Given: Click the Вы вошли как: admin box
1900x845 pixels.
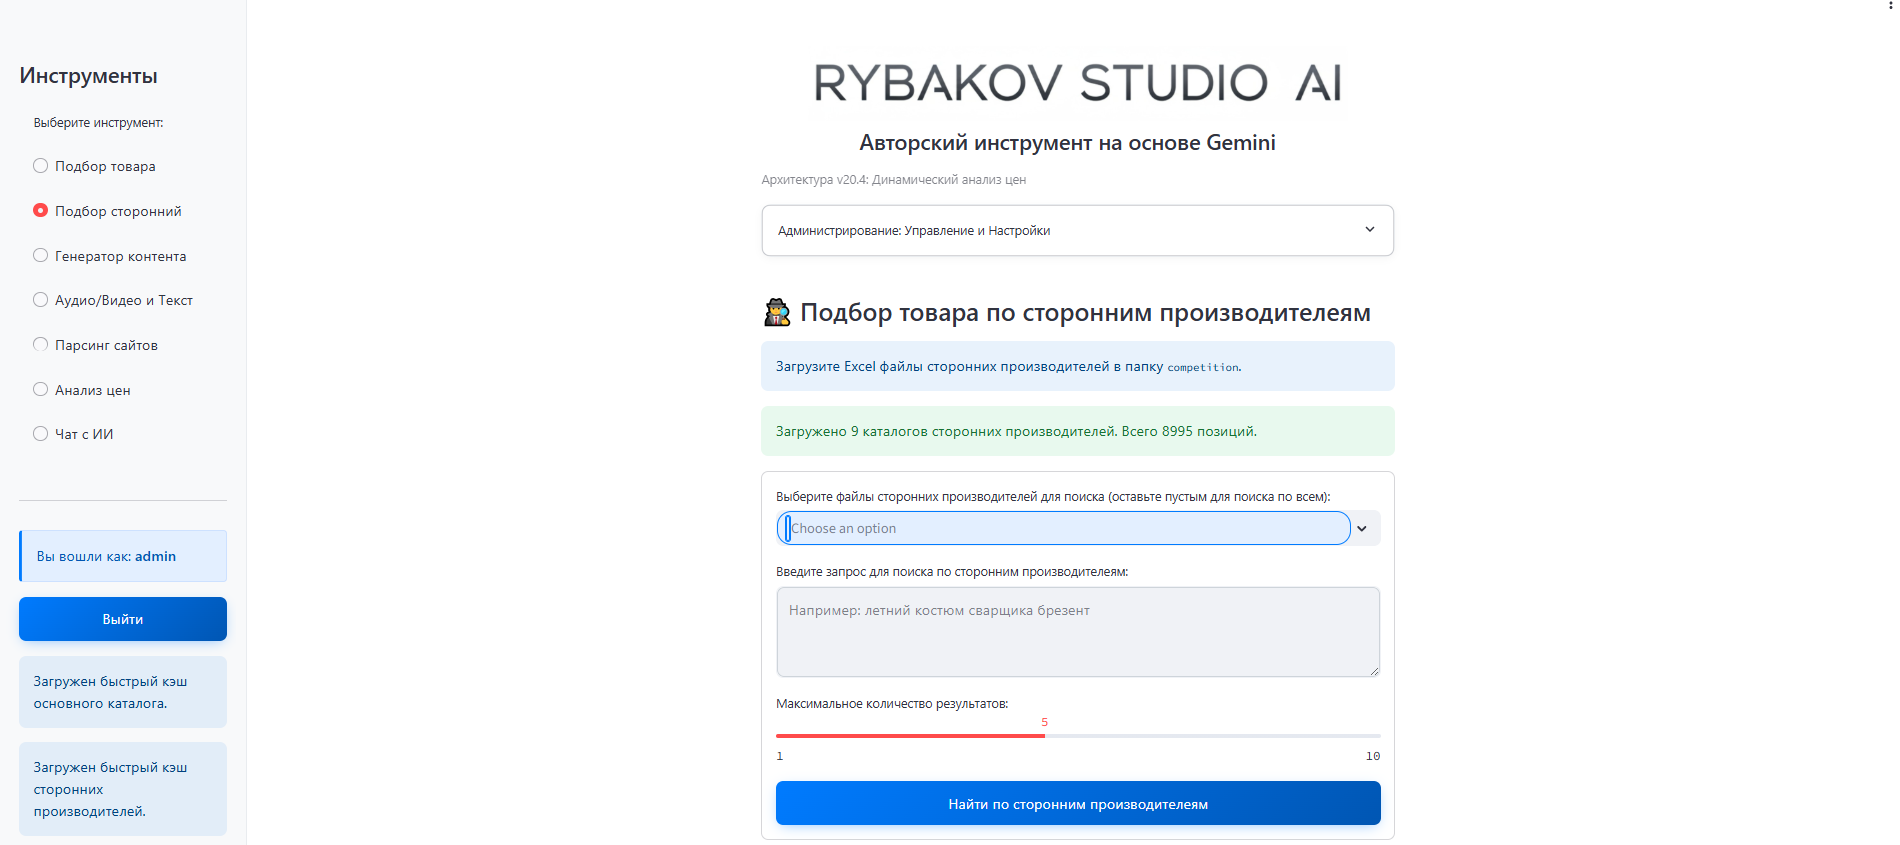Looking at the screenshot, I should coord(123,556).
